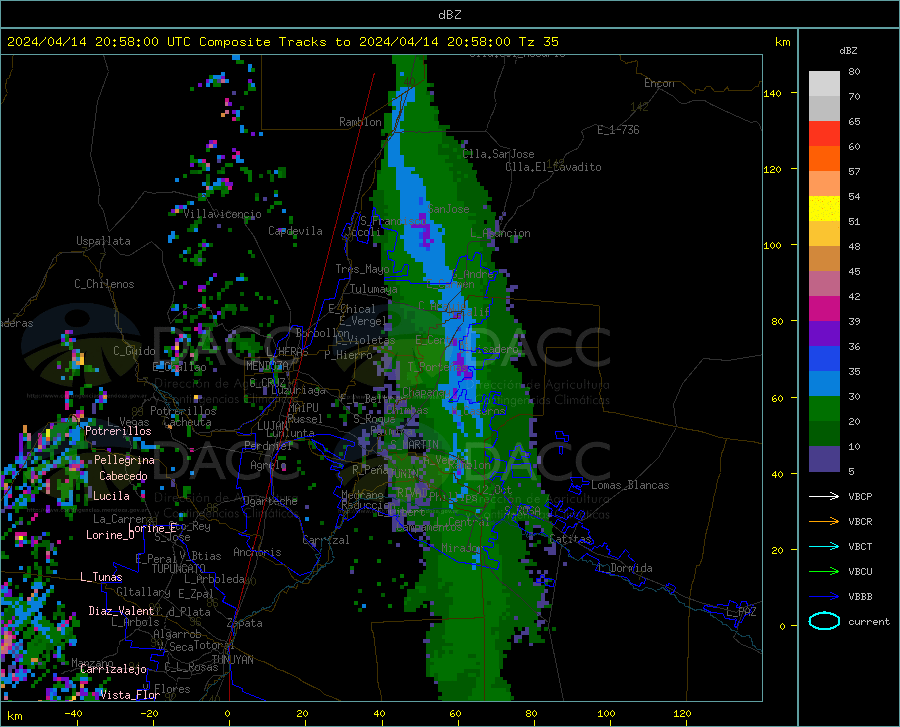Select the yellow 54 dBZ legend swatch
The image size is (900, 727).
coord(824,209)
